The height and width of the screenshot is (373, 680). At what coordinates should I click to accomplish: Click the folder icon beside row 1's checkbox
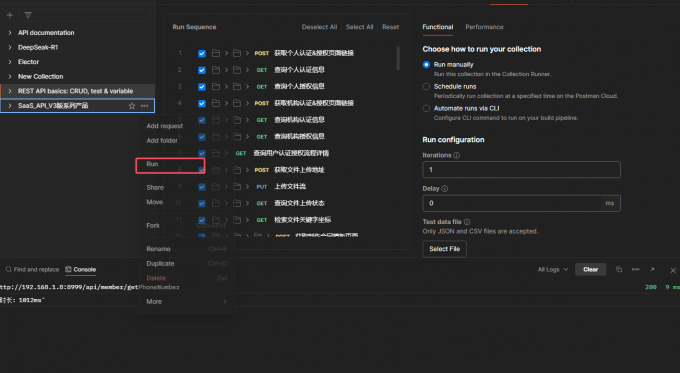pos(216,53)
